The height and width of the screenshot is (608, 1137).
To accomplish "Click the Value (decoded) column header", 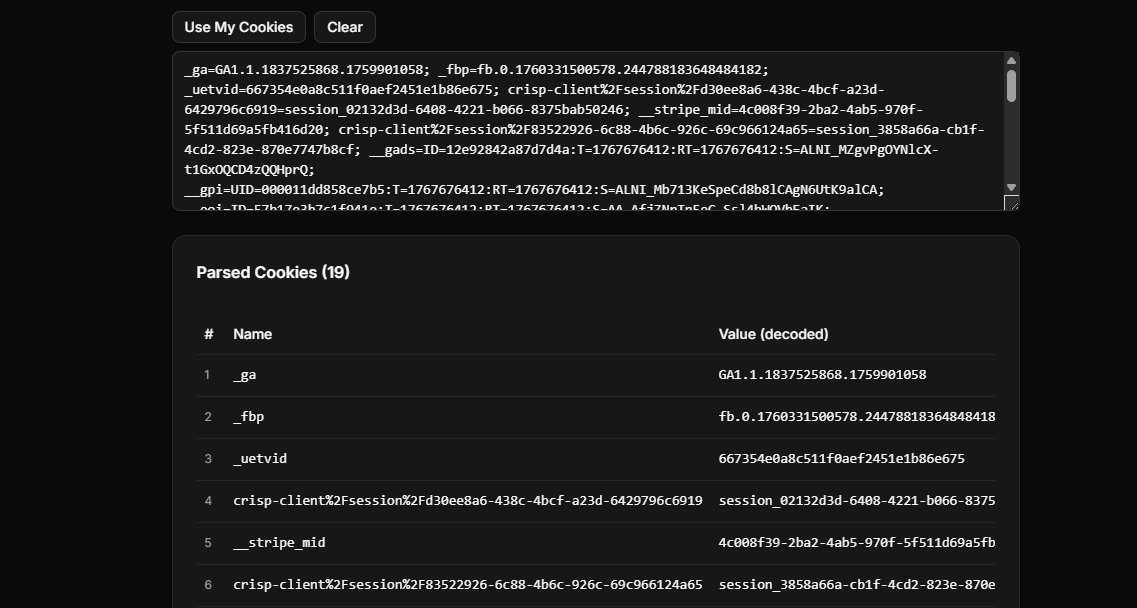I will pyautogui.click(x=773, y=333).
